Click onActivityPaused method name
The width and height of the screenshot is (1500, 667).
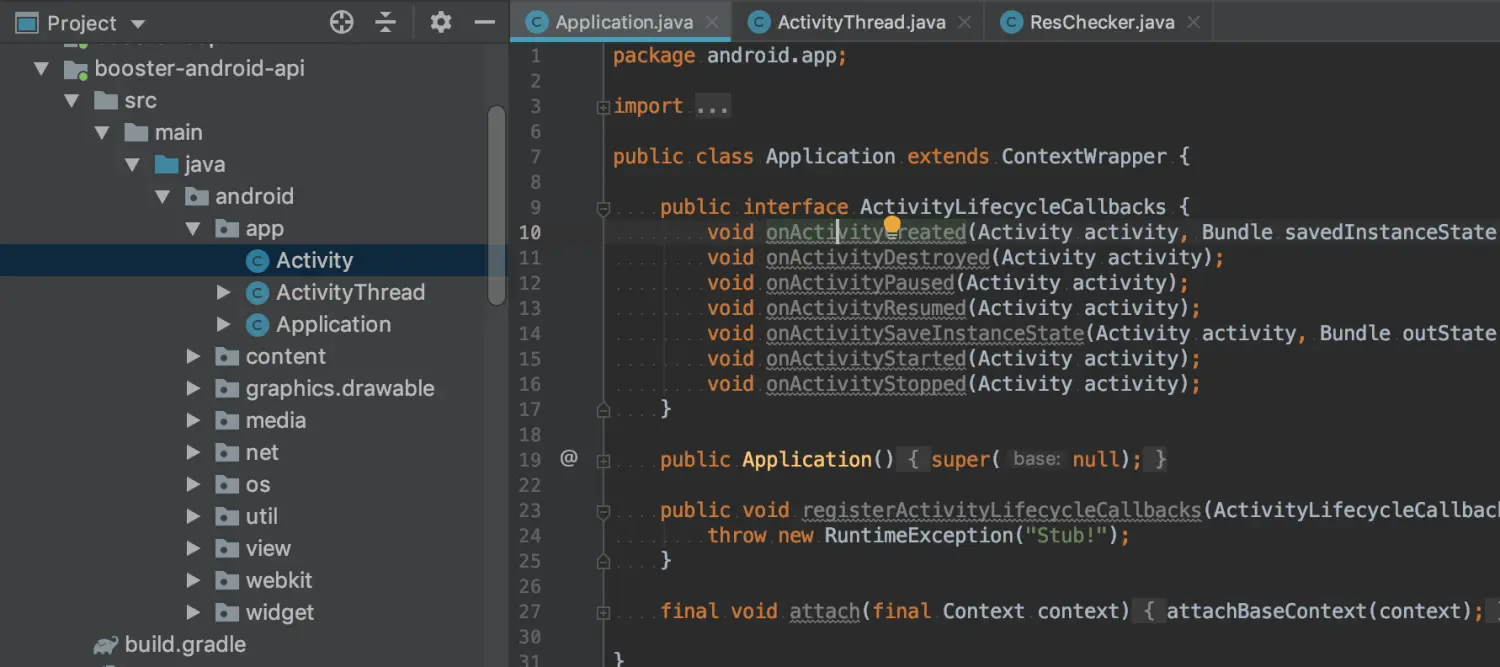860,283
